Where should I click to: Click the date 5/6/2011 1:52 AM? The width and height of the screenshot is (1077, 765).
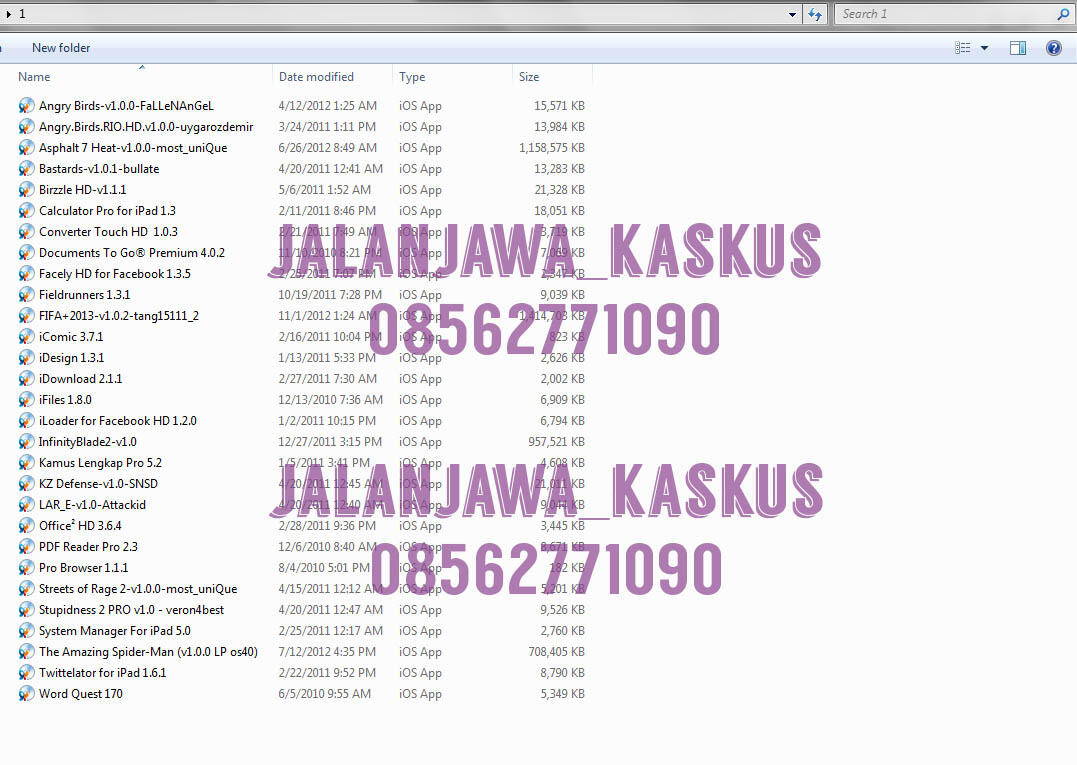click(324, 190)
